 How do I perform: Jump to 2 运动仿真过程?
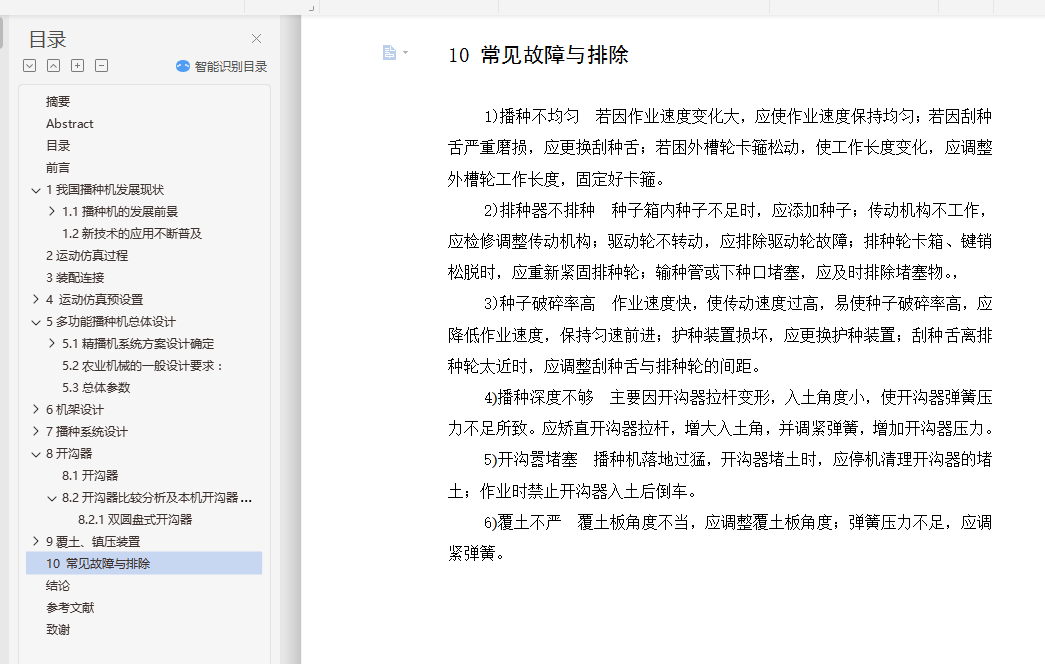tap(87, 255)
